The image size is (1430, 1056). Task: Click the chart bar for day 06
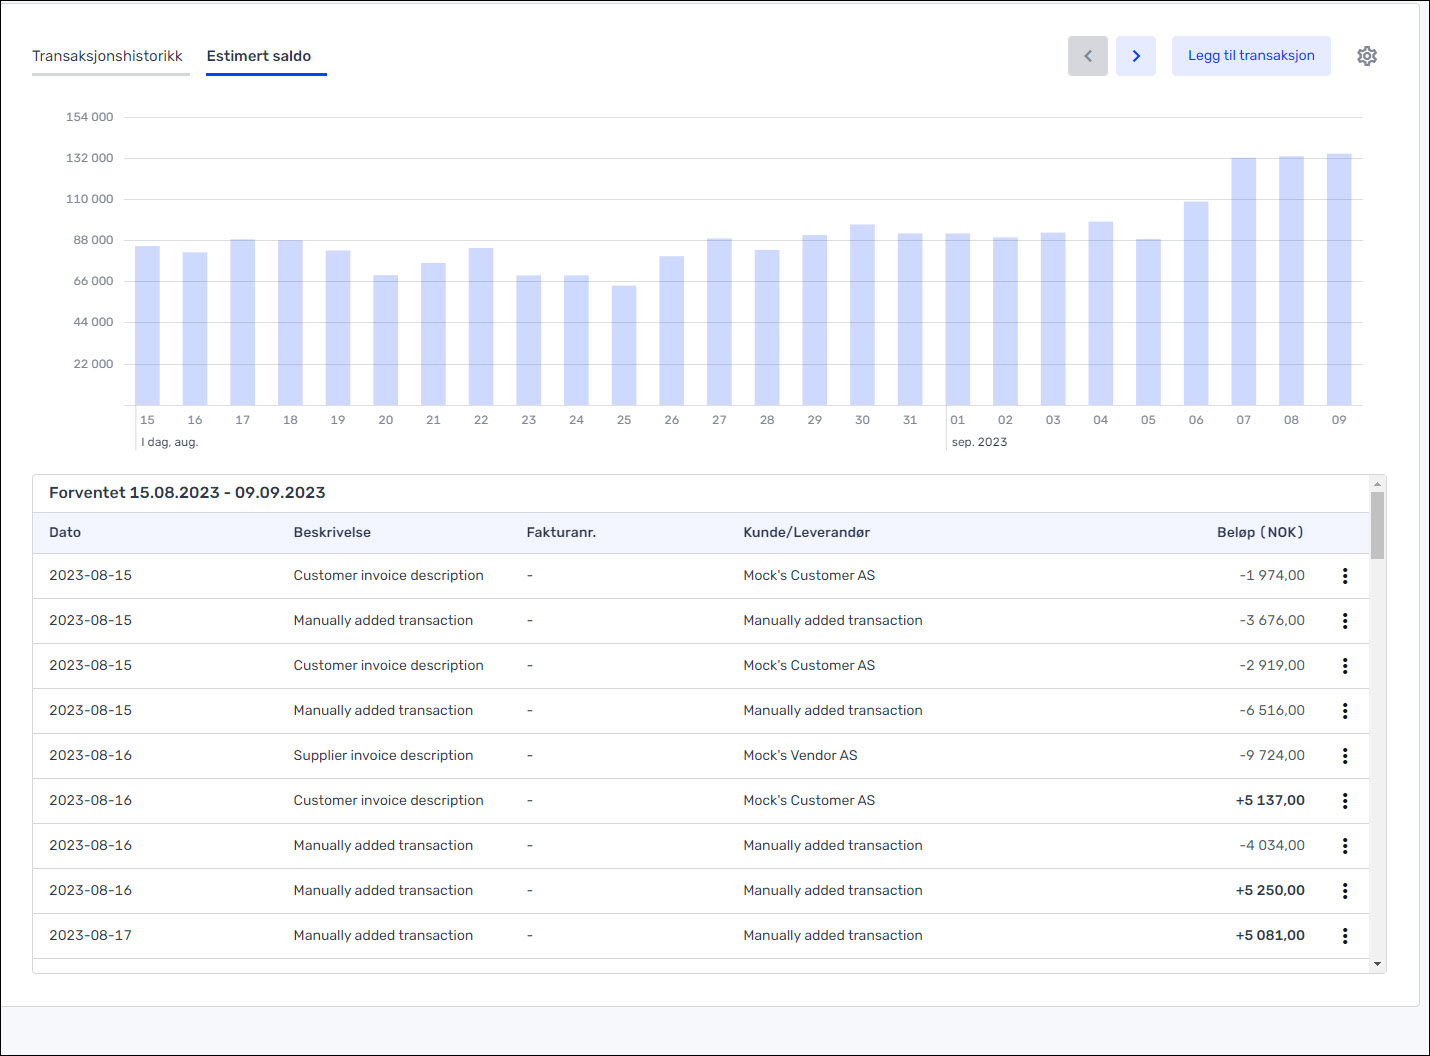click(1196, 303)
